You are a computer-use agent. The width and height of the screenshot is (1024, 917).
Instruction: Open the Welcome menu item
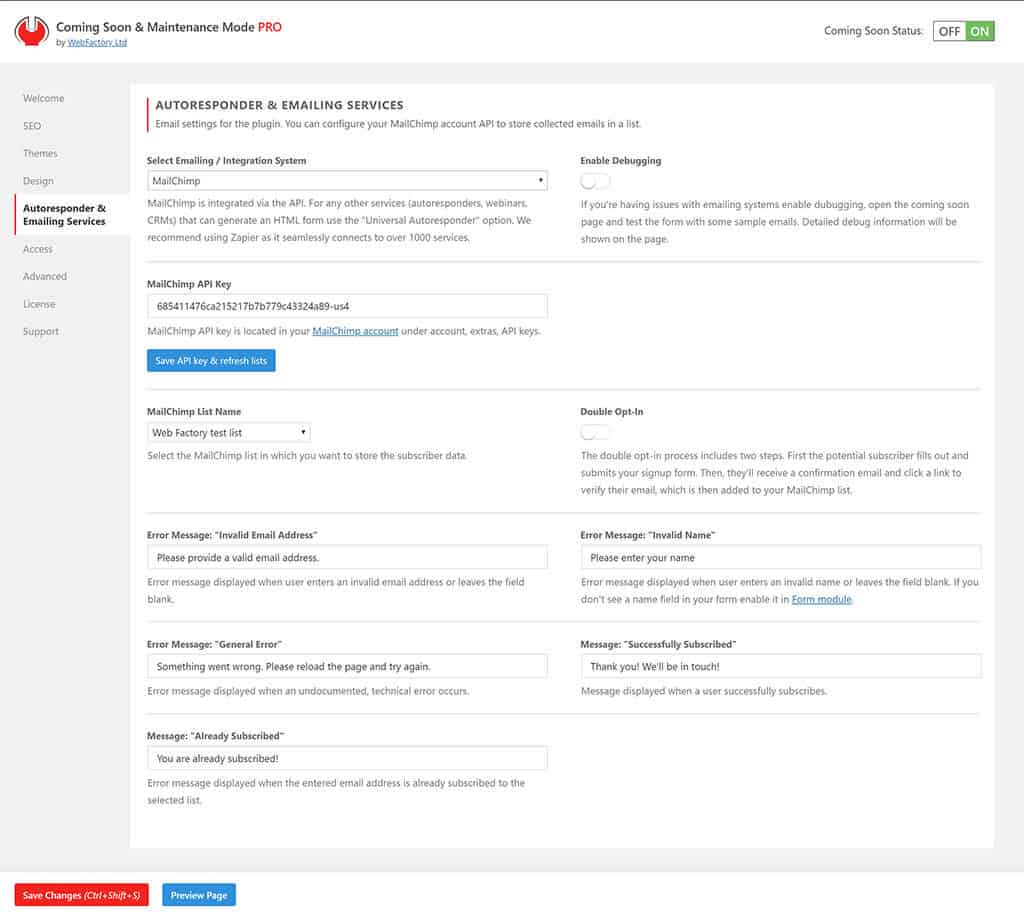pyautogui.click(x=44, y=98)
